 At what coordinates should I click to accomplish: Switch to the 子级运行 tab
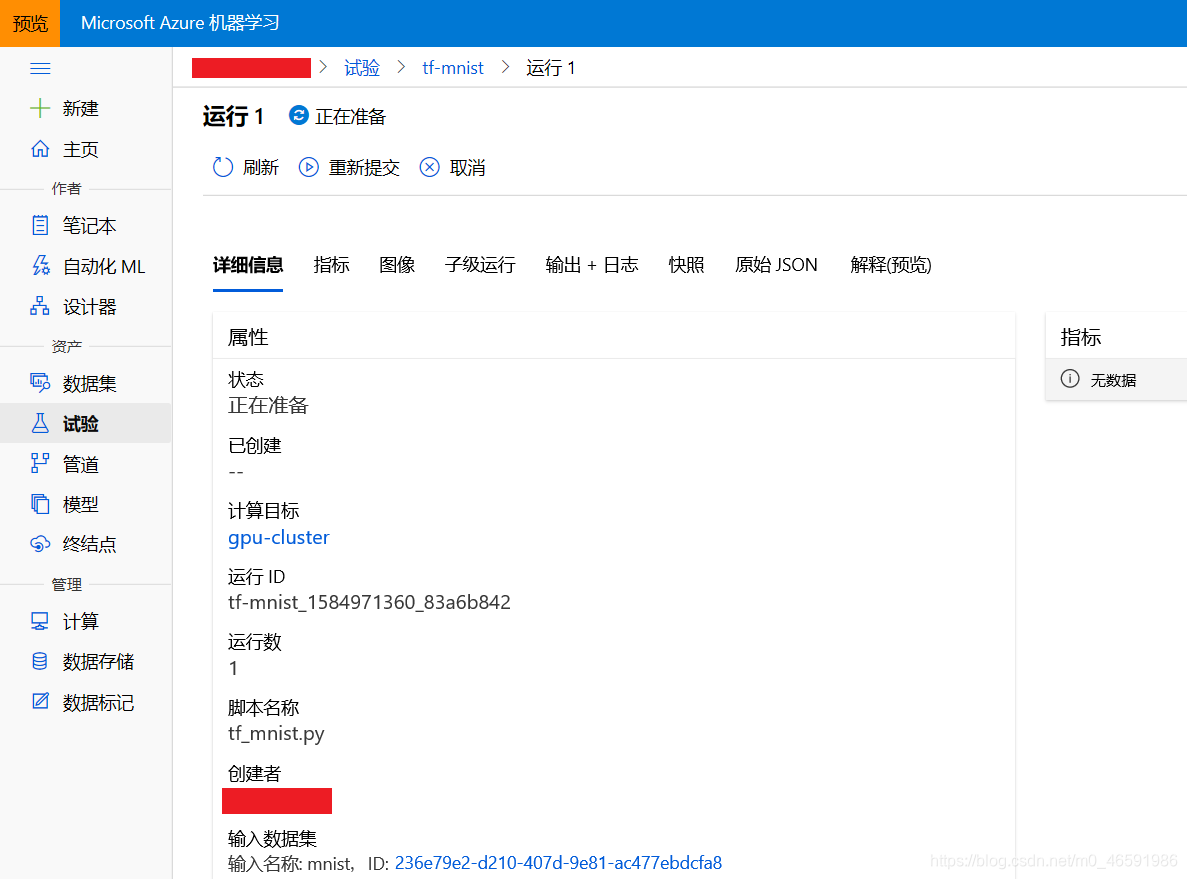click(x=480, y=265)
